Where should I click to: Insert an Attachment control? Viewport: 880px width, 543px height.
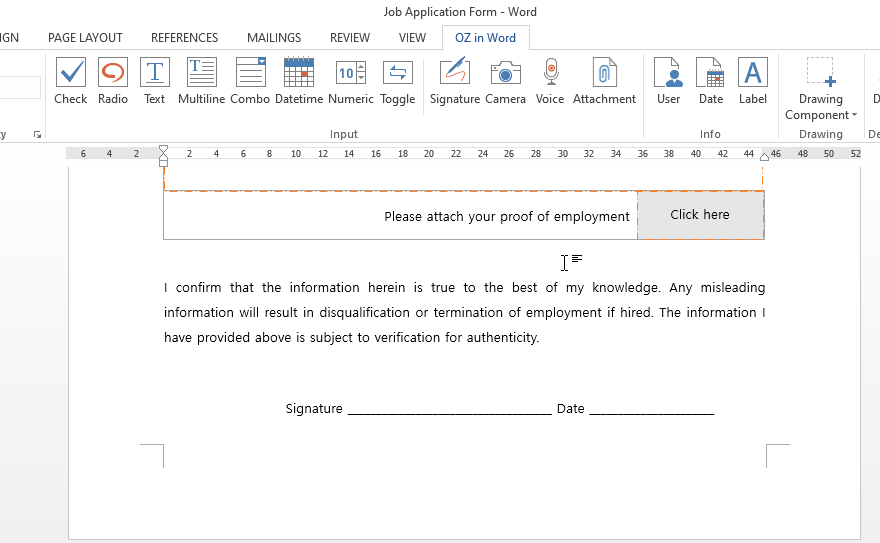(604, 81)
